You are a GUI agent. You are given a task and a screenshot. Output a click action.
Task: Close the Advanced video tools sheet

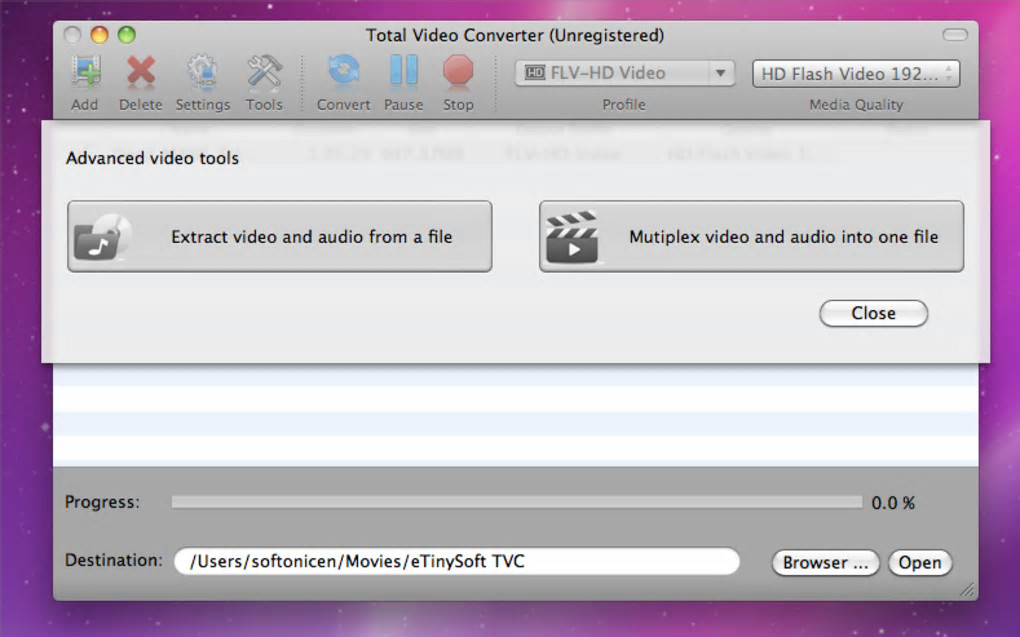874,313
